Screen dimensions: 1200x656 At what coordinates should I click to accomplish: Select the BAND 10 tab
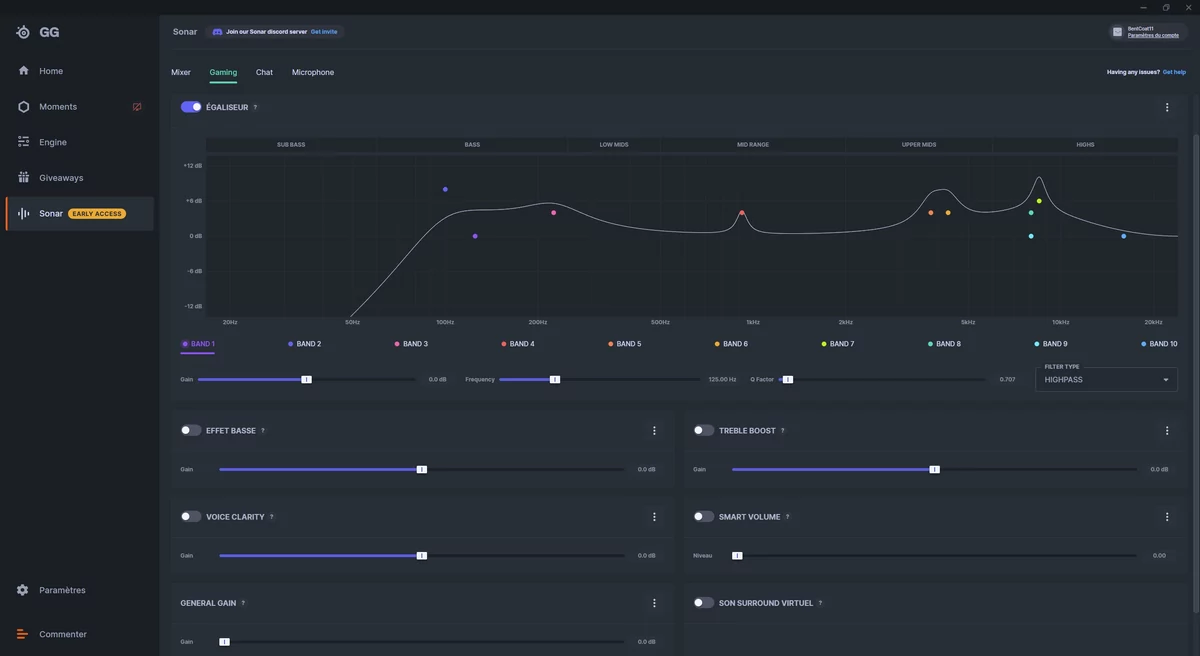coord(1159,344)
